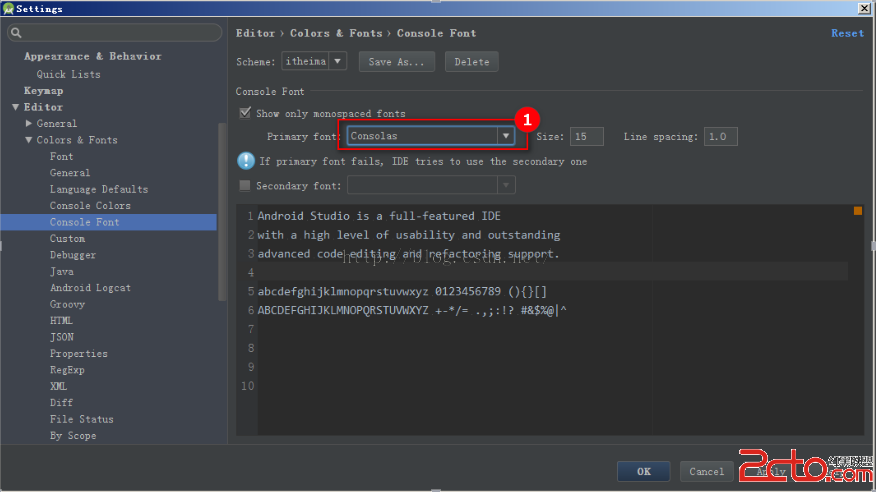Click the Reset link

(847, 33)
